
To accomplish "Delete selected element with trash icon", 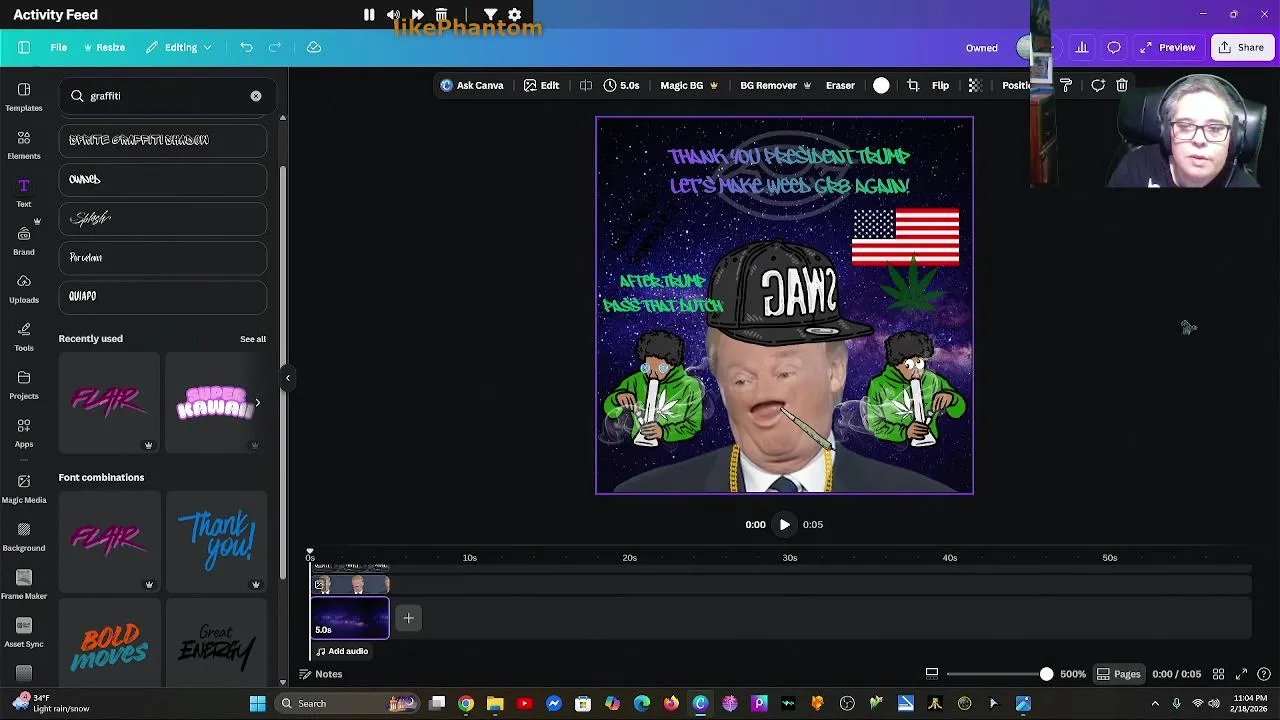I will pos(1122,86).
